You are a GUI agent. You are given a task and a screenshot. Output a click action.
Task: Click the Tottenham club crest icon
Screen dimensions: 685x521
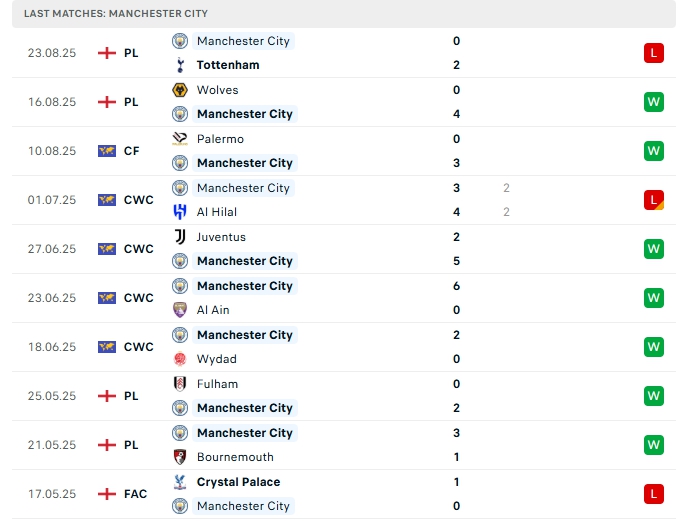pos(180,65)
